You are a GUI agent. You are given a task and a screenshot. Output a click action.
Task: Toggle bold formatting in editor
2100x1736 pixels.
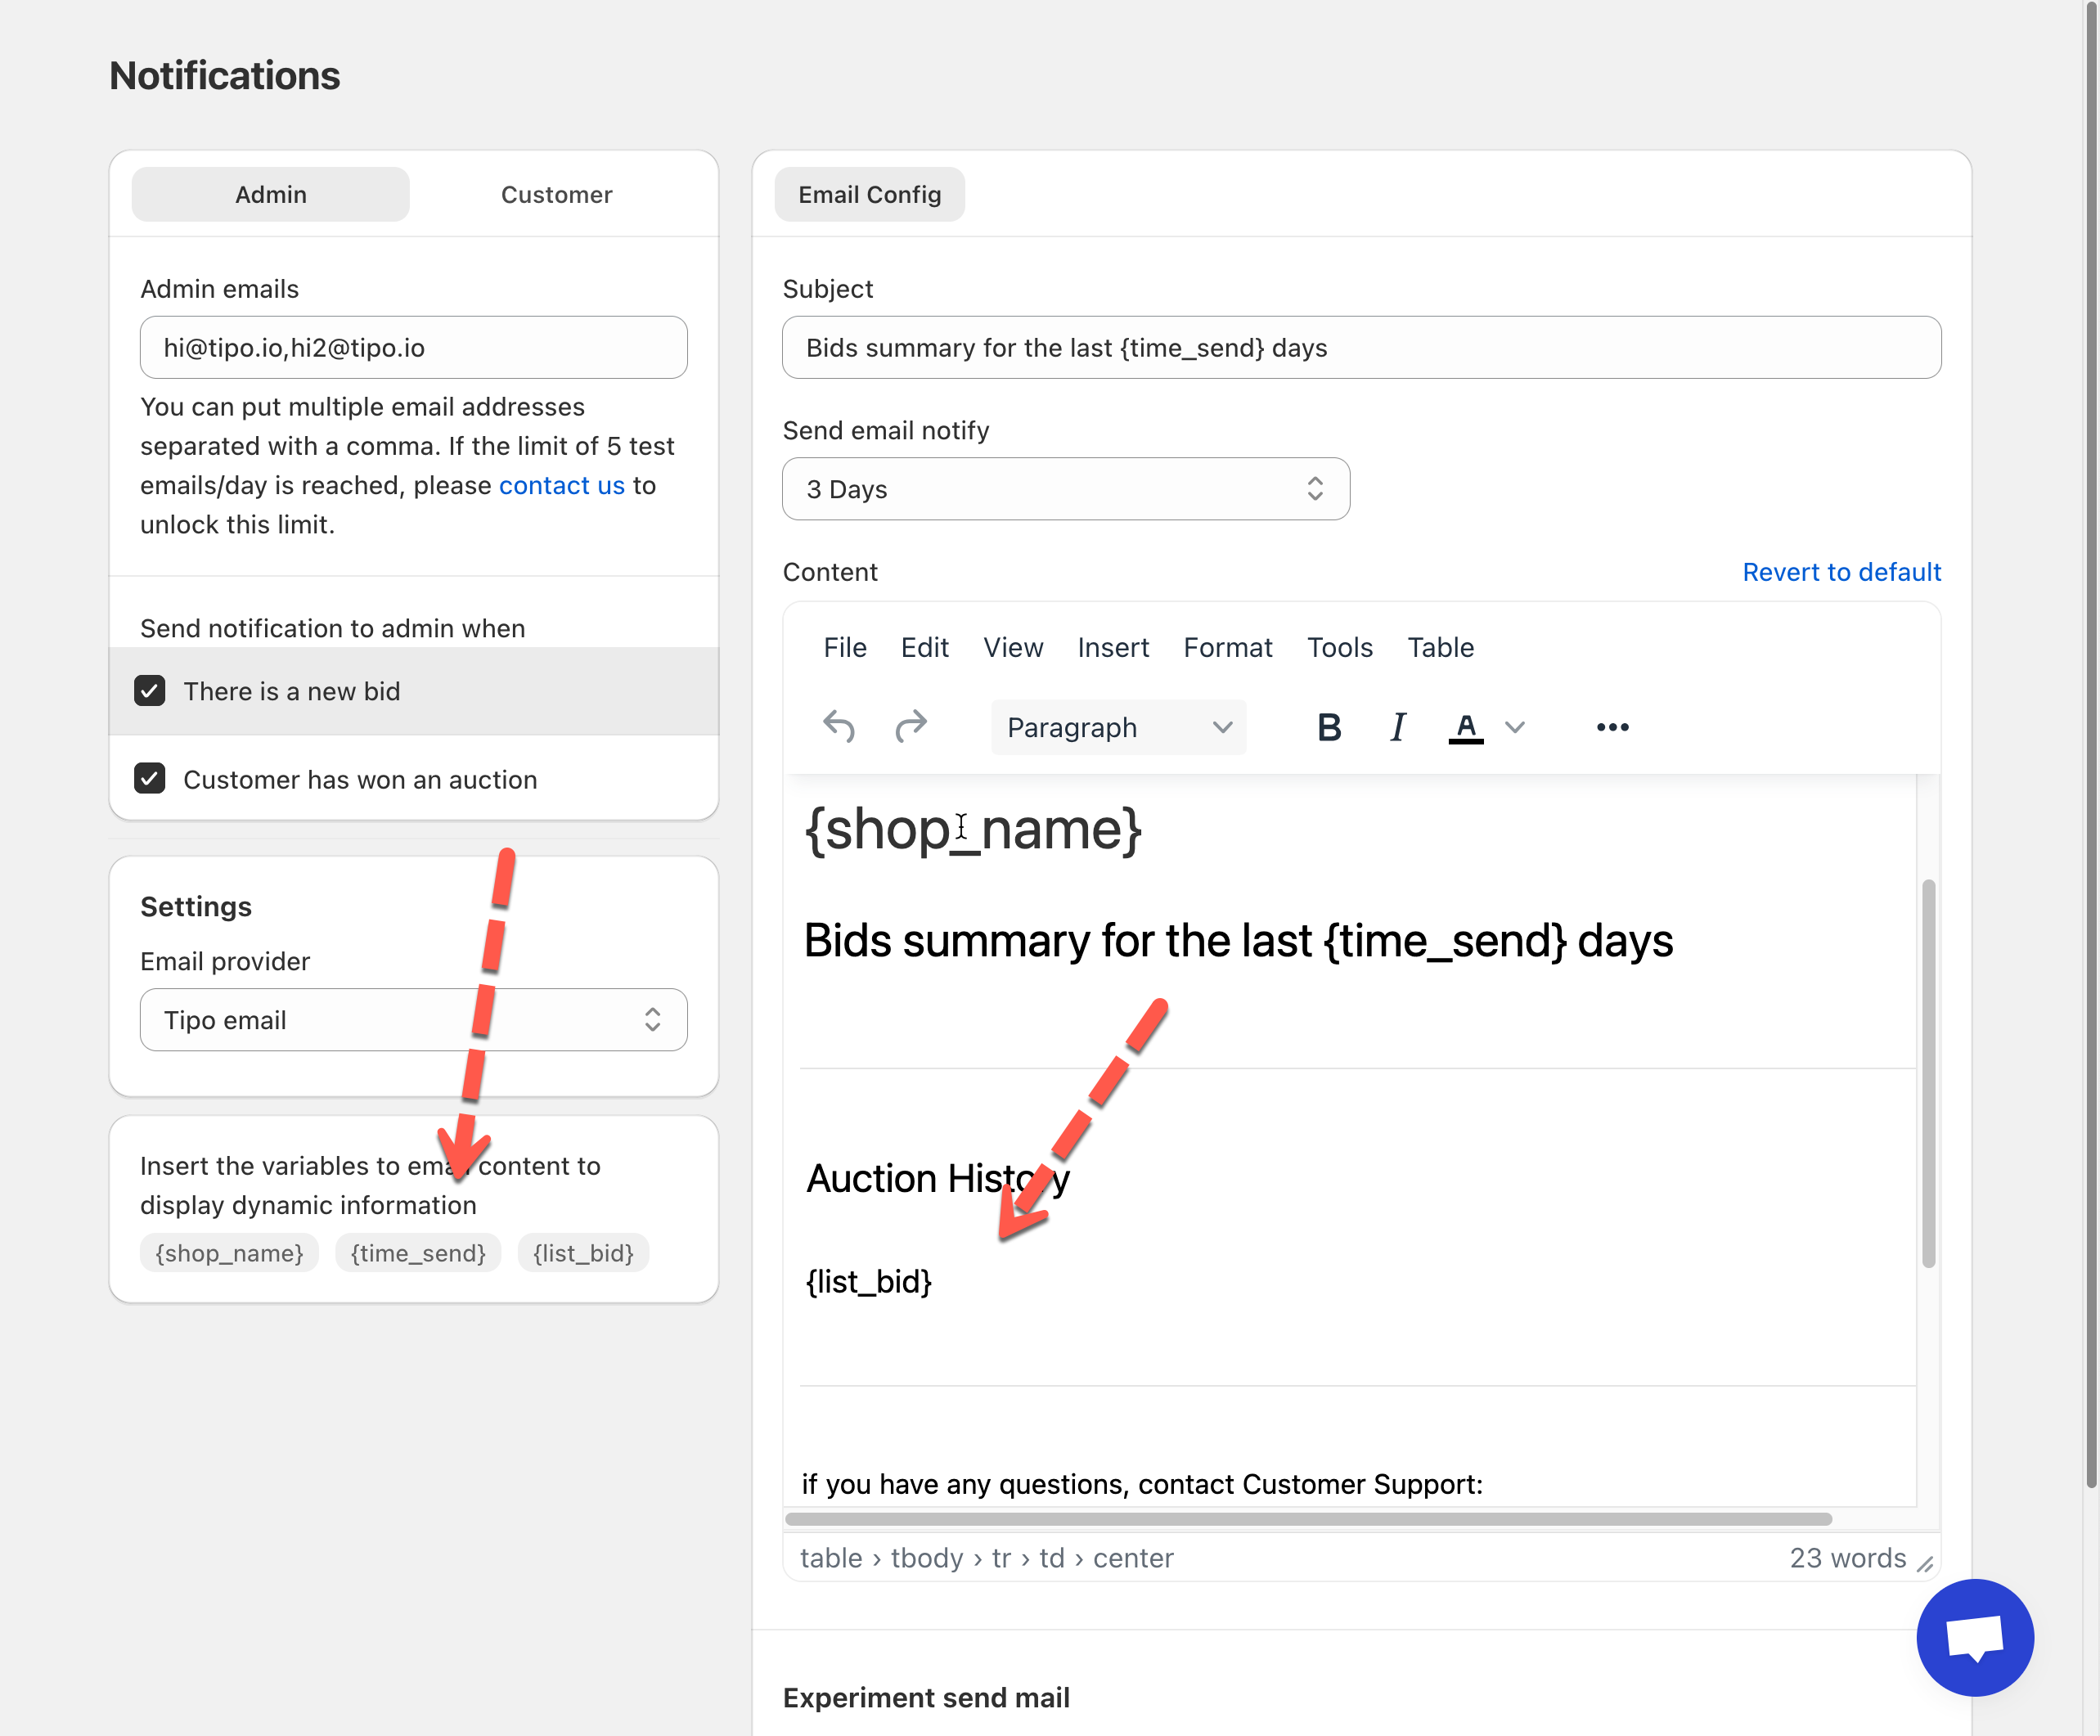point(1328,727)
